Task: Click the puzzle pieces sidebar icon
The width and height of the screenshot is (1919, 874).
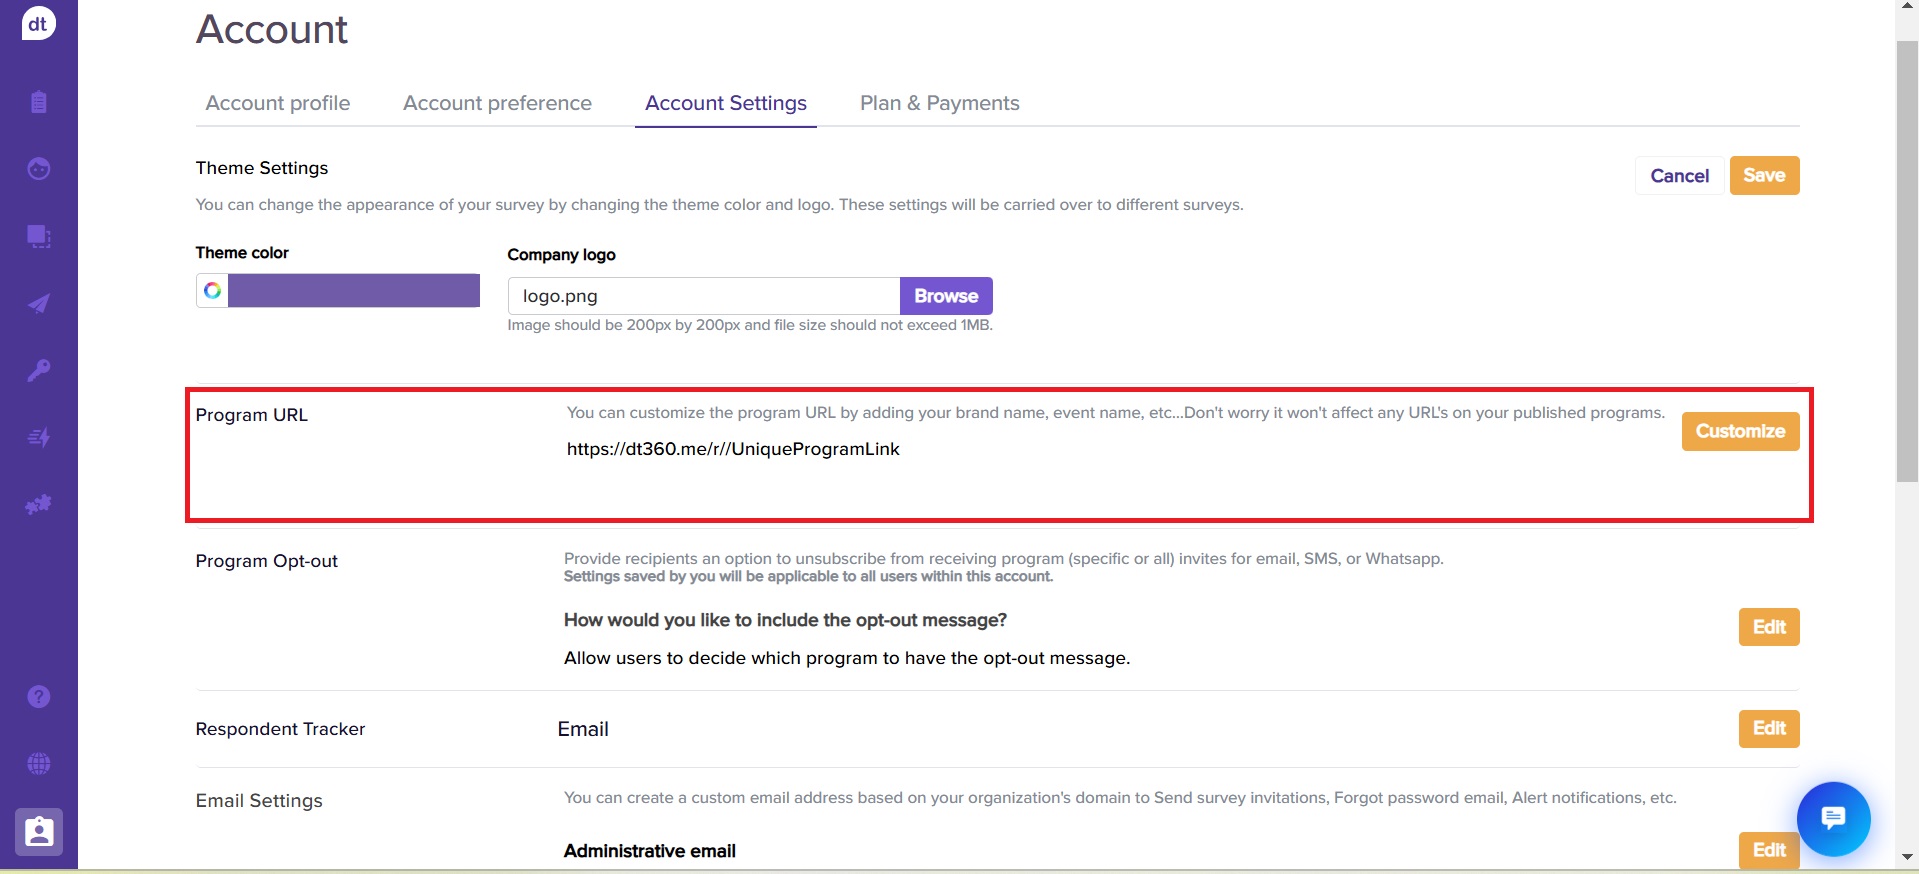Action: tap(38, 505)
